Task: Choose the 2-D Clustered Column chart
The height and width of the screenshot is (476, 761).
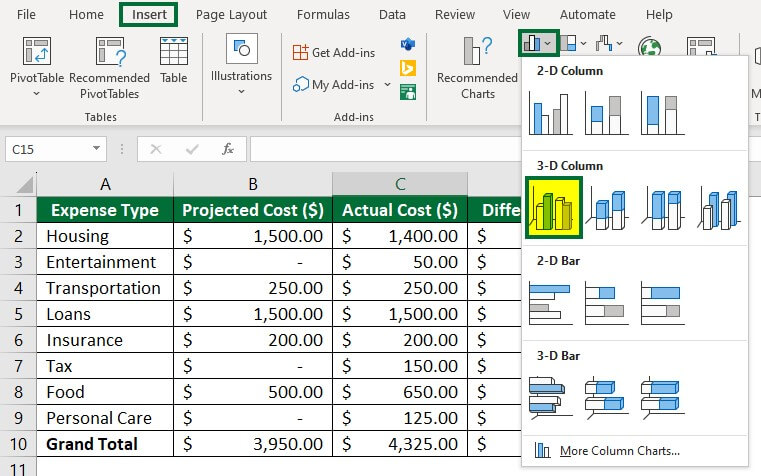Action: [552, 113]
